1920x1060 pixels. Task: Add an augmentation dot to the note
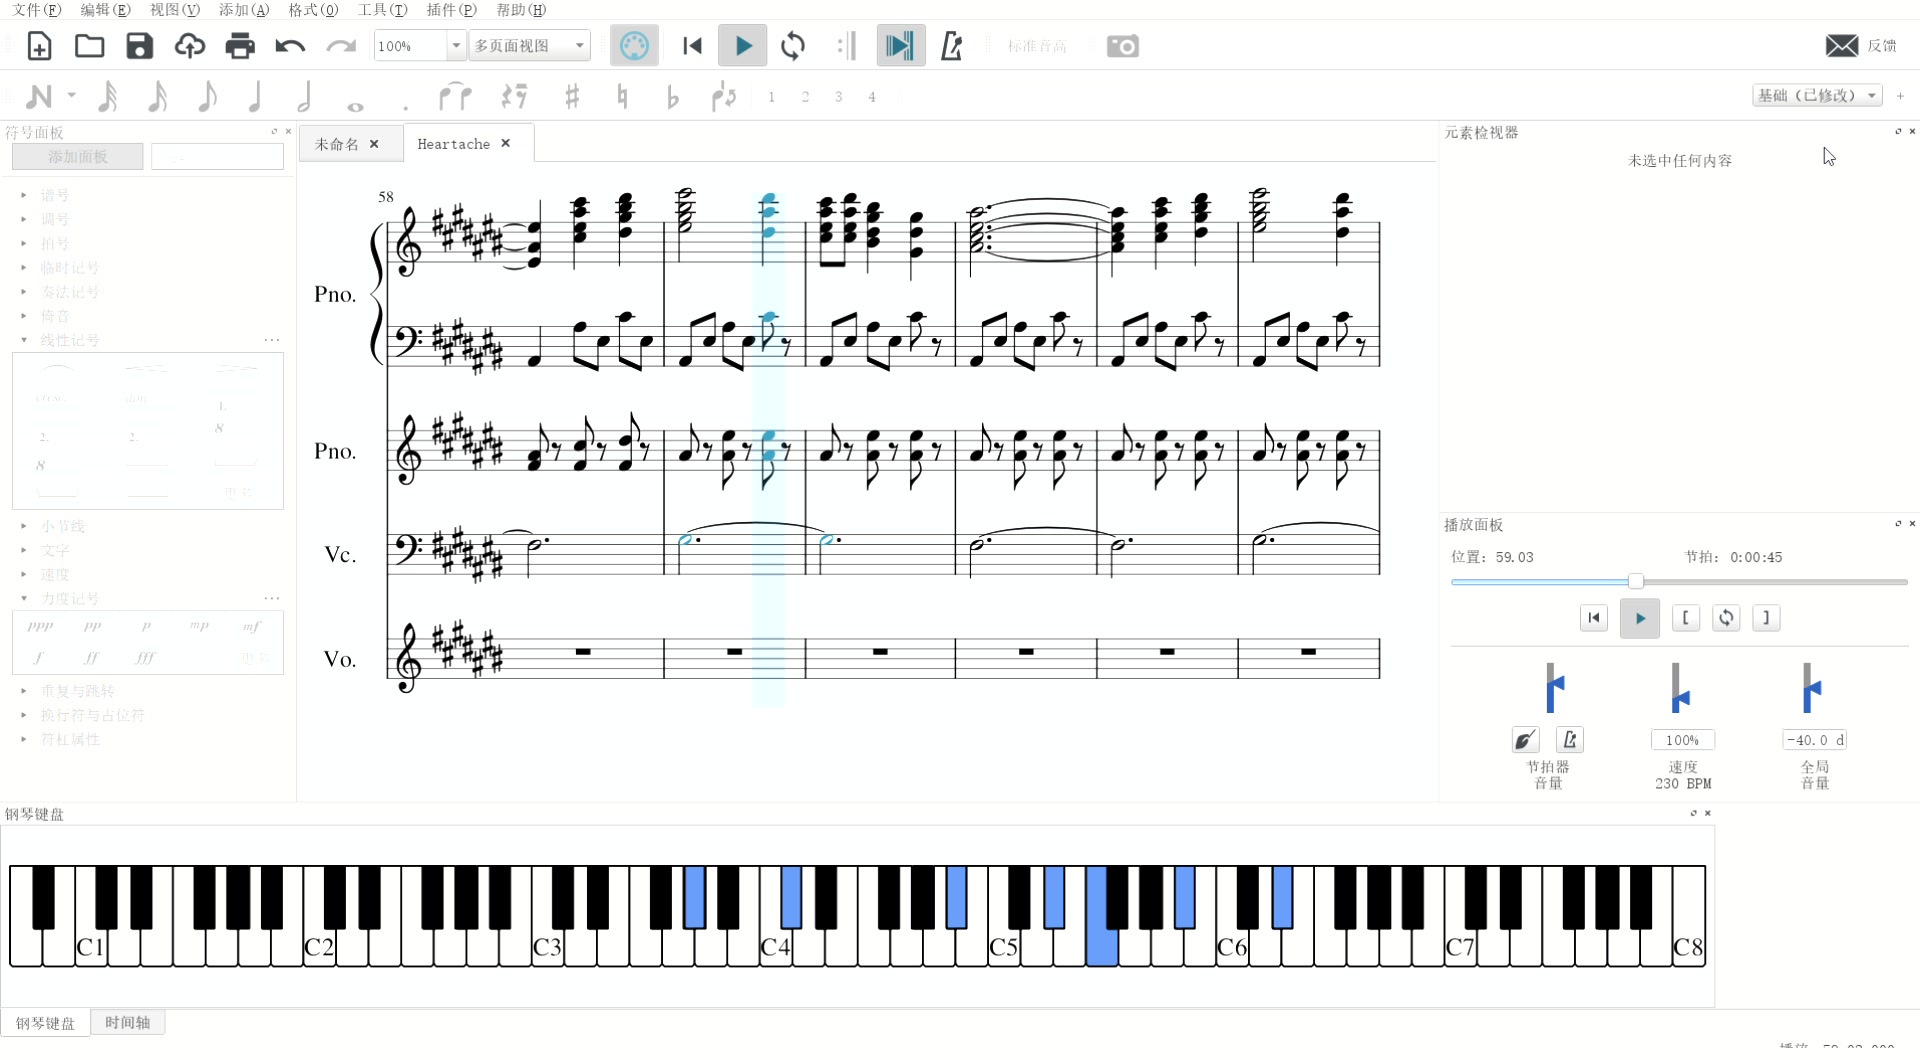click(405, 106)
